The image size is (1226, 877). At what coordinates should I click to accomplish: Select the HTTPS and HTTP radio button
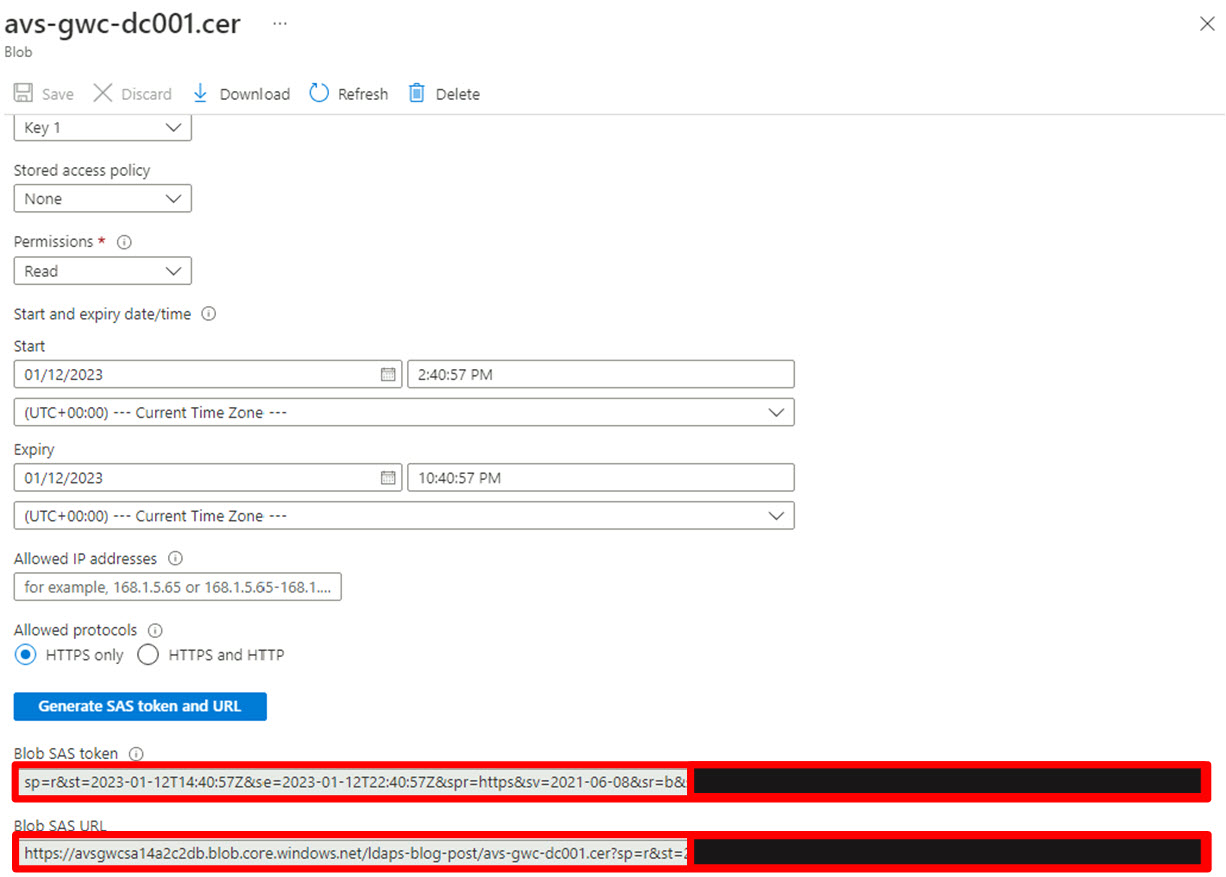tap(148, 655)
